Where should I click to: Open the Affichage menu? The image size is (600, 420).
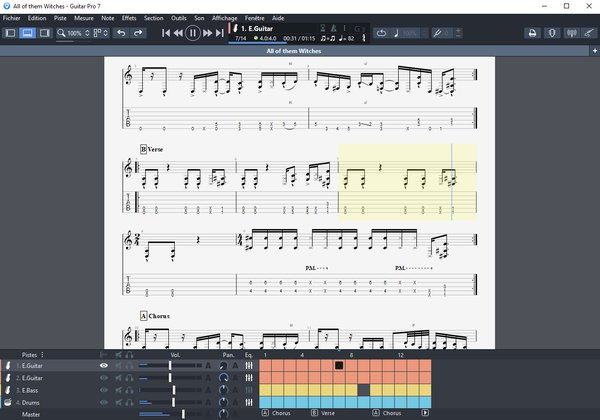click(x=225, y=18)
